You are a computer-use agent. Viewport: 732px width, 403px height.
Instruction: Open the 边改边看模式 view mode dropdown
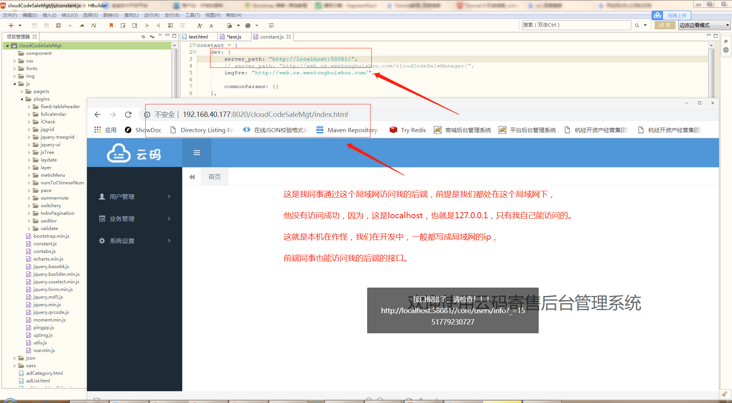tap(704, 25)
